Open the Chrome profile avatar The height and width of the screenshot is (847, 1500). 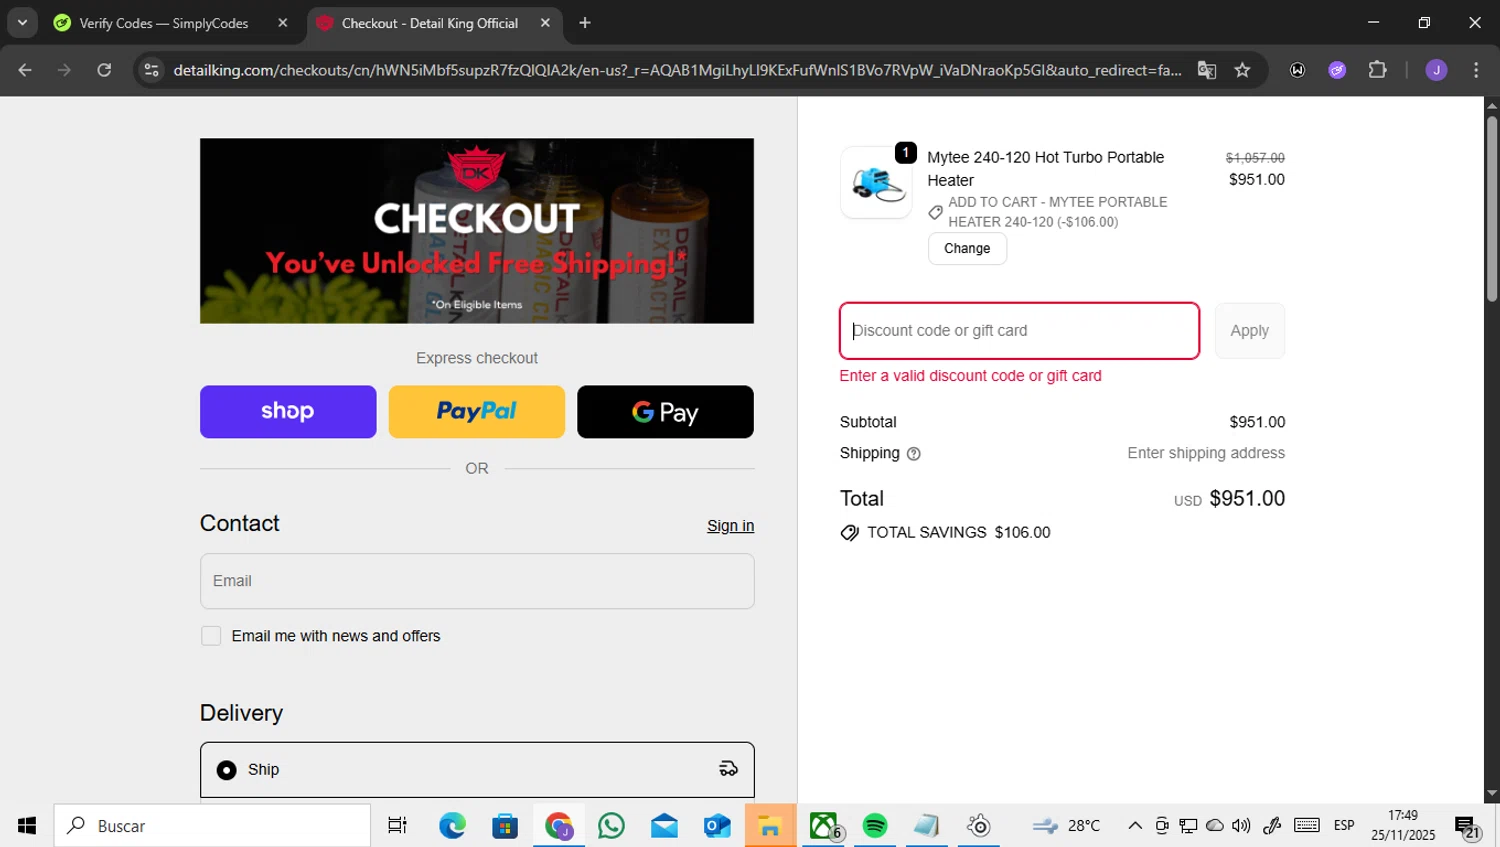pyautogui.click(x=1436, y=70)
